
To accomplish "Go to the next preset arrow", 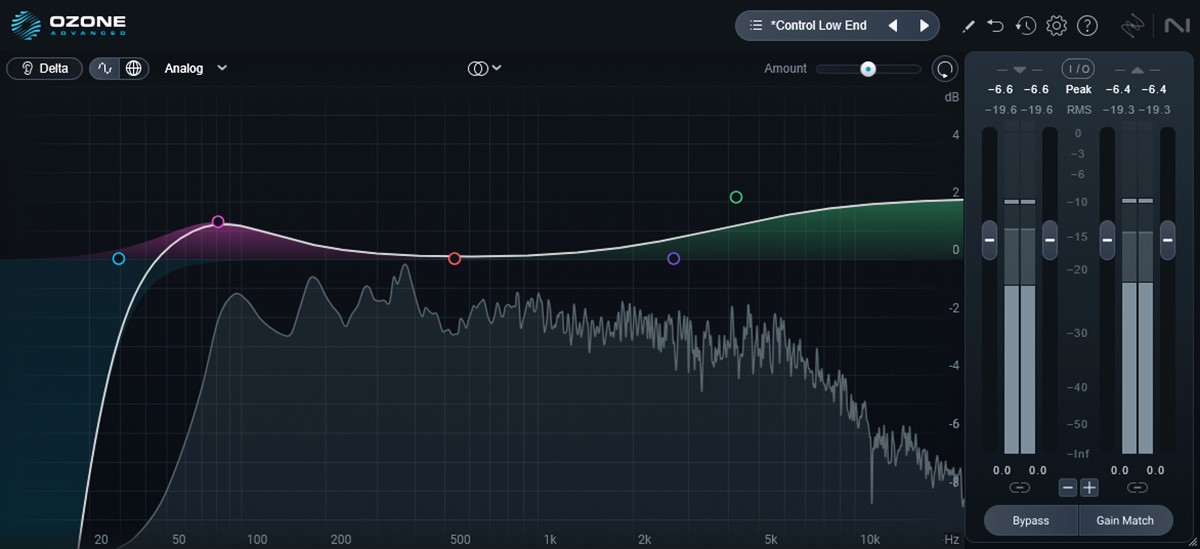I will (924, 26).
